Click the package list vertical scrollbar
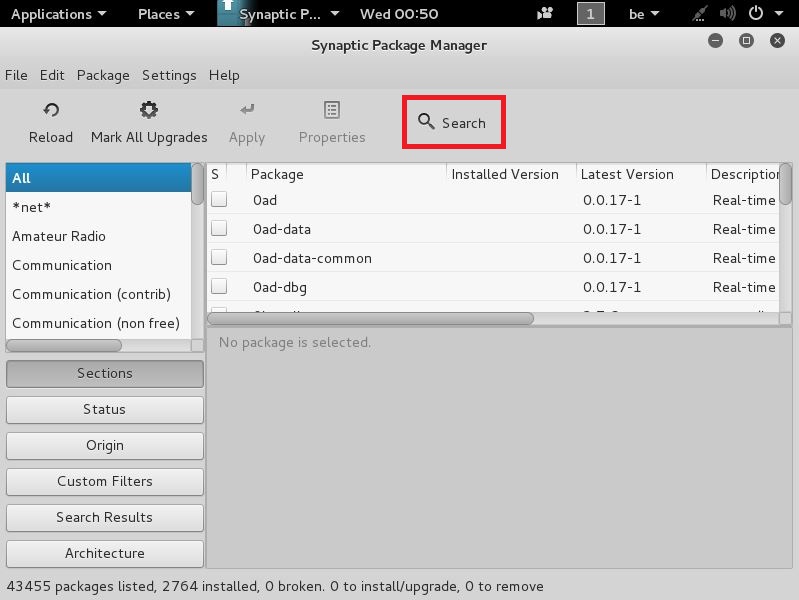799x600 pixels. click(786, 184)
